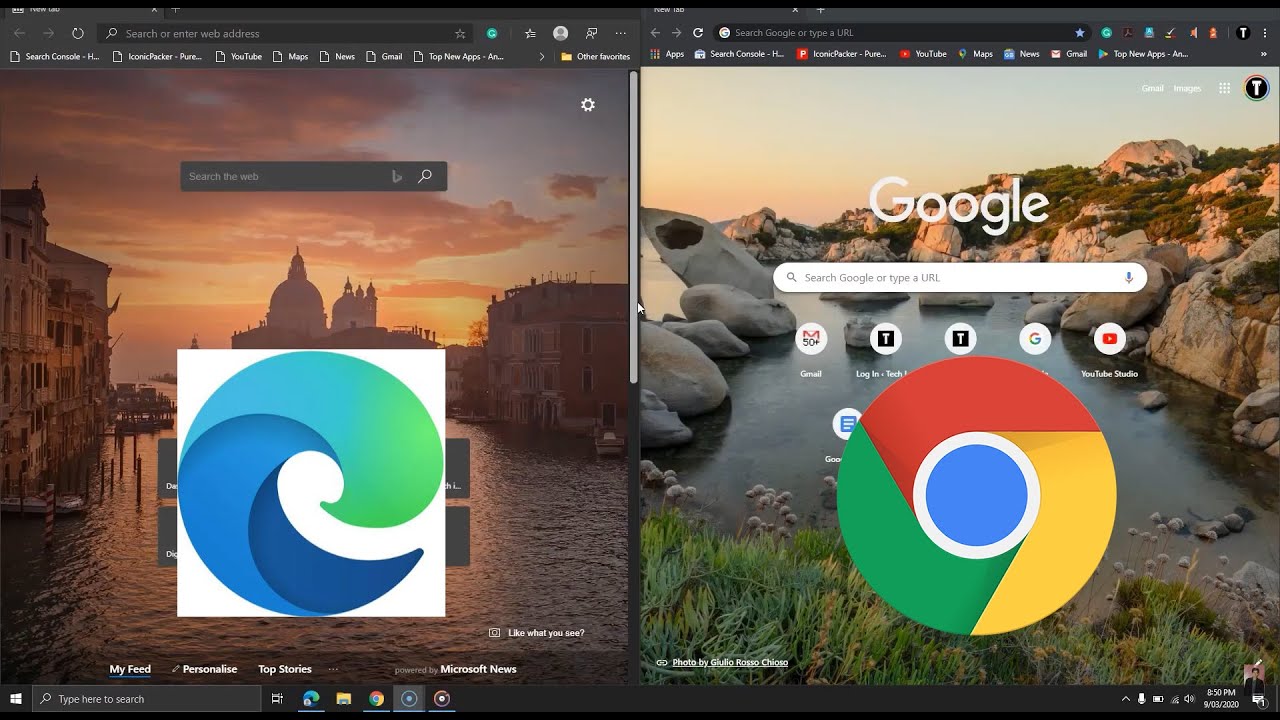Start voice search with microphone icon
The width and height of the screenshot is (1280, 720).
point(1129,277)
